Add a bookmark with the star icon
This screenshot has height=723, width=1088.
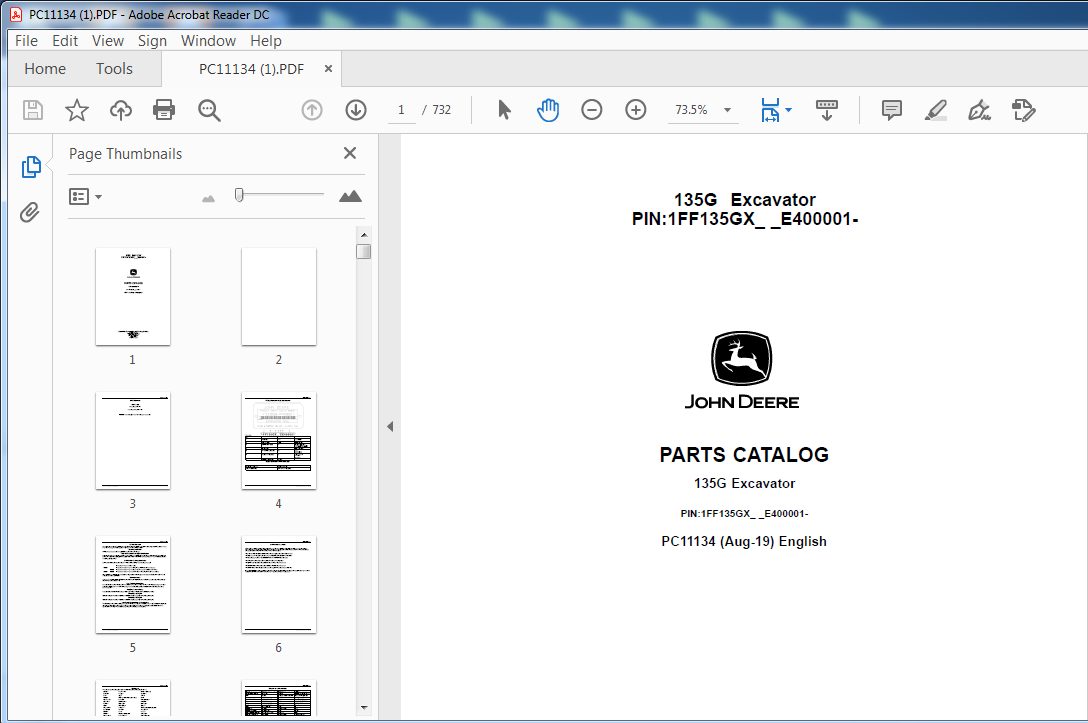tap(77, 110)
